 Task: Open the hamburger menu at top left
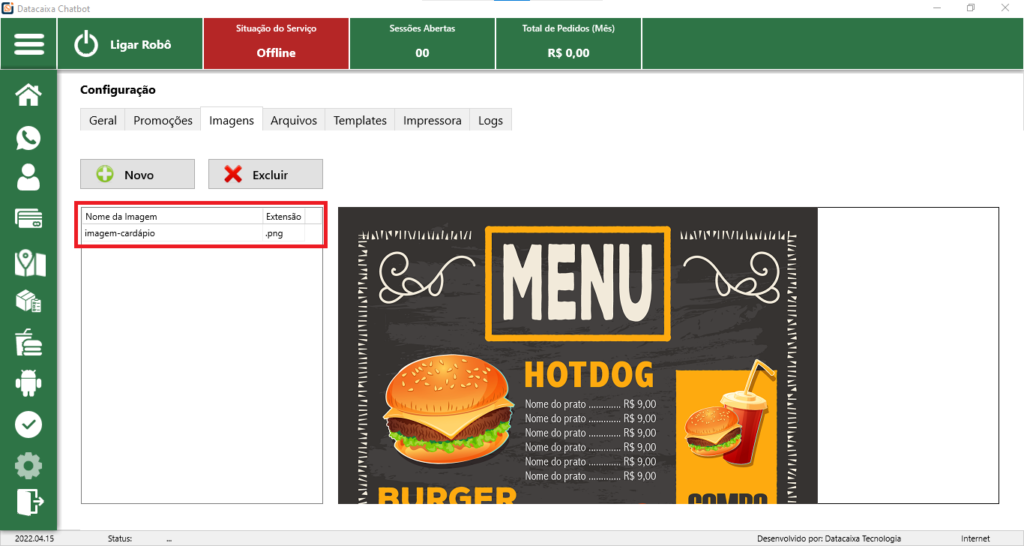click(29, 45)
